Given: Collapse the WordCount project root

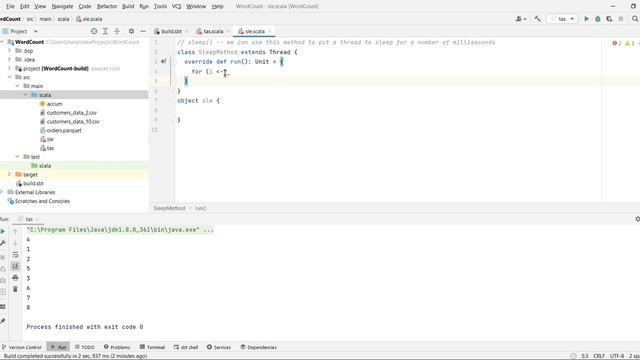Looking at the screenshot, I should tap(2, 42).
